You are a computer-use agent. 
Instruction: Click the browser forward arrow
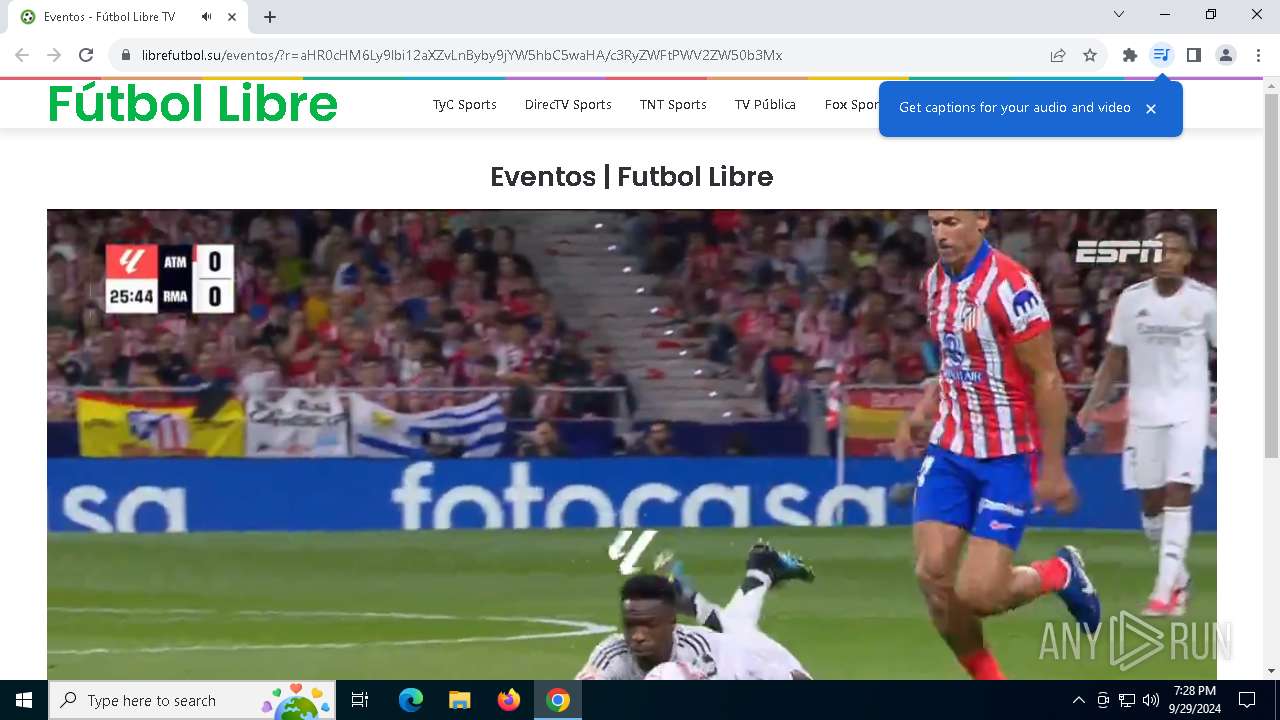pos(54,55)
